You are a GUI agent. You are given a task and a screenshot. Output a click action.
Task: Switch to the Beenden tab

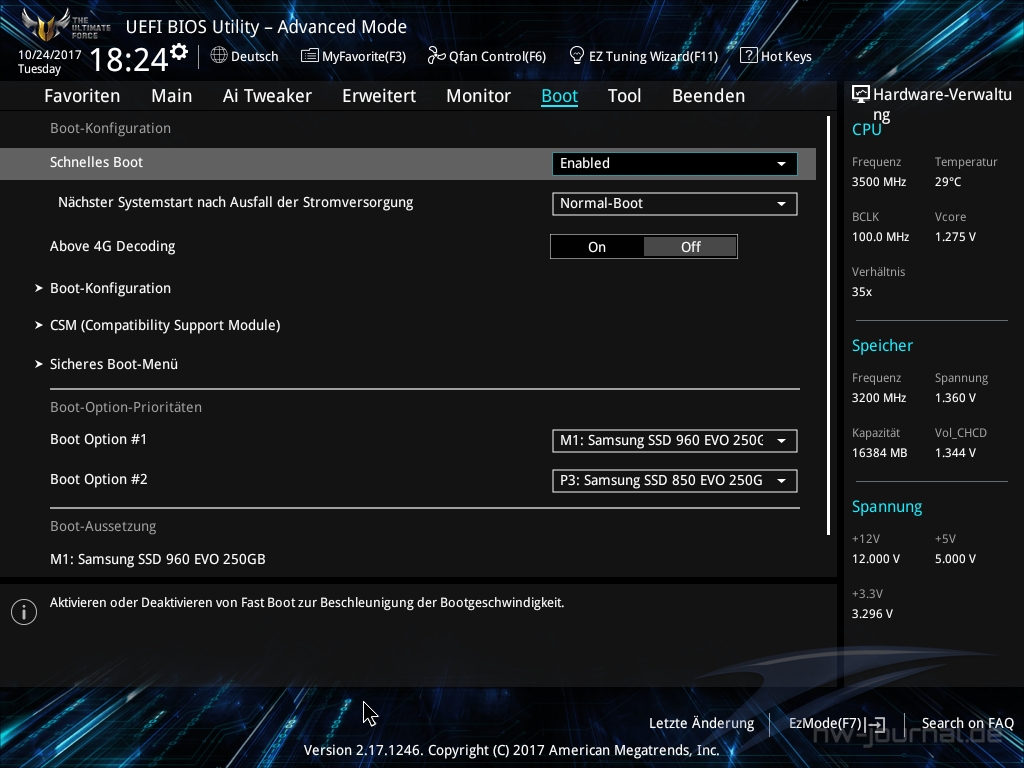click(x=709, y=96)
